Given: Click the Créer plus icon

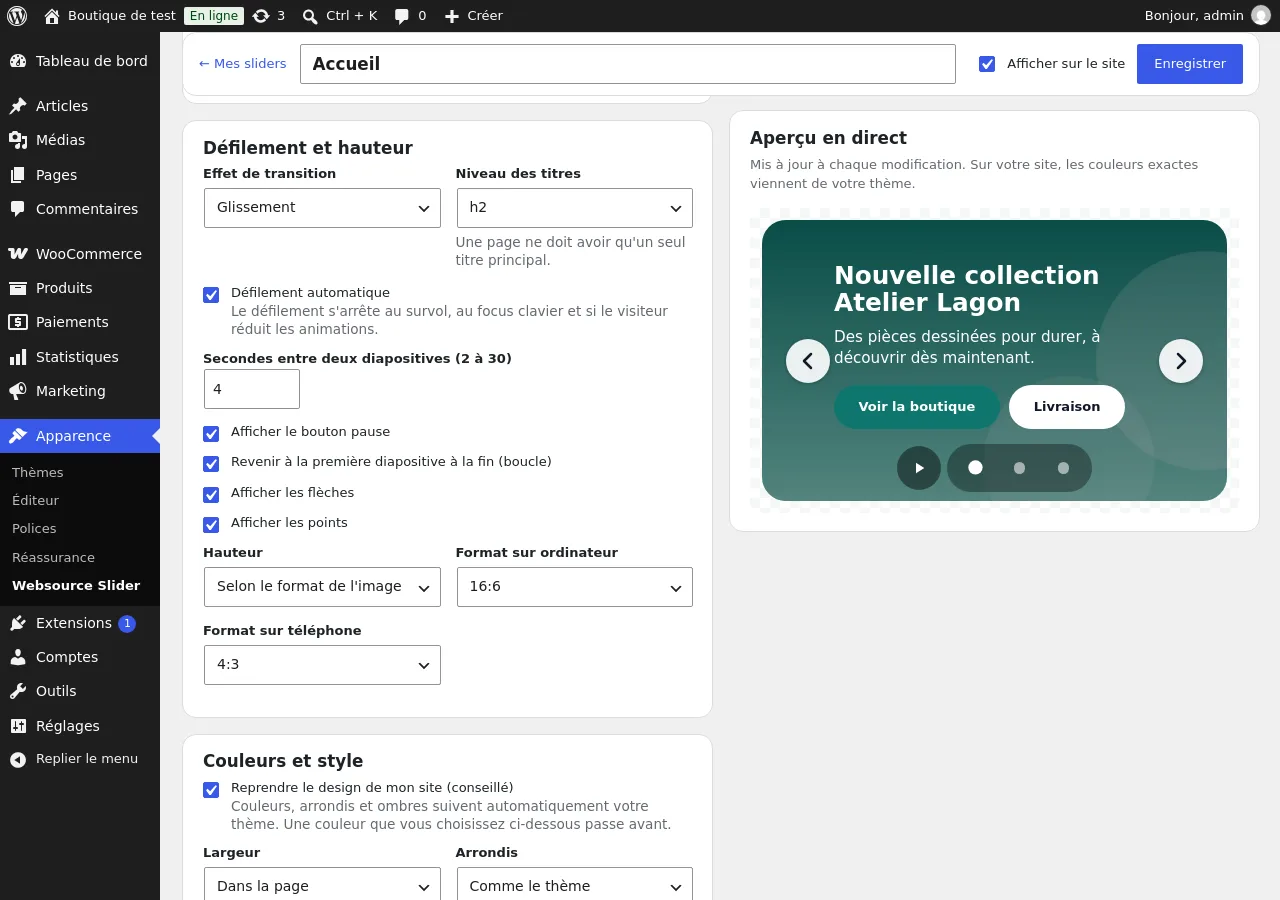Looking at the screenshot, I should point(452,16).
